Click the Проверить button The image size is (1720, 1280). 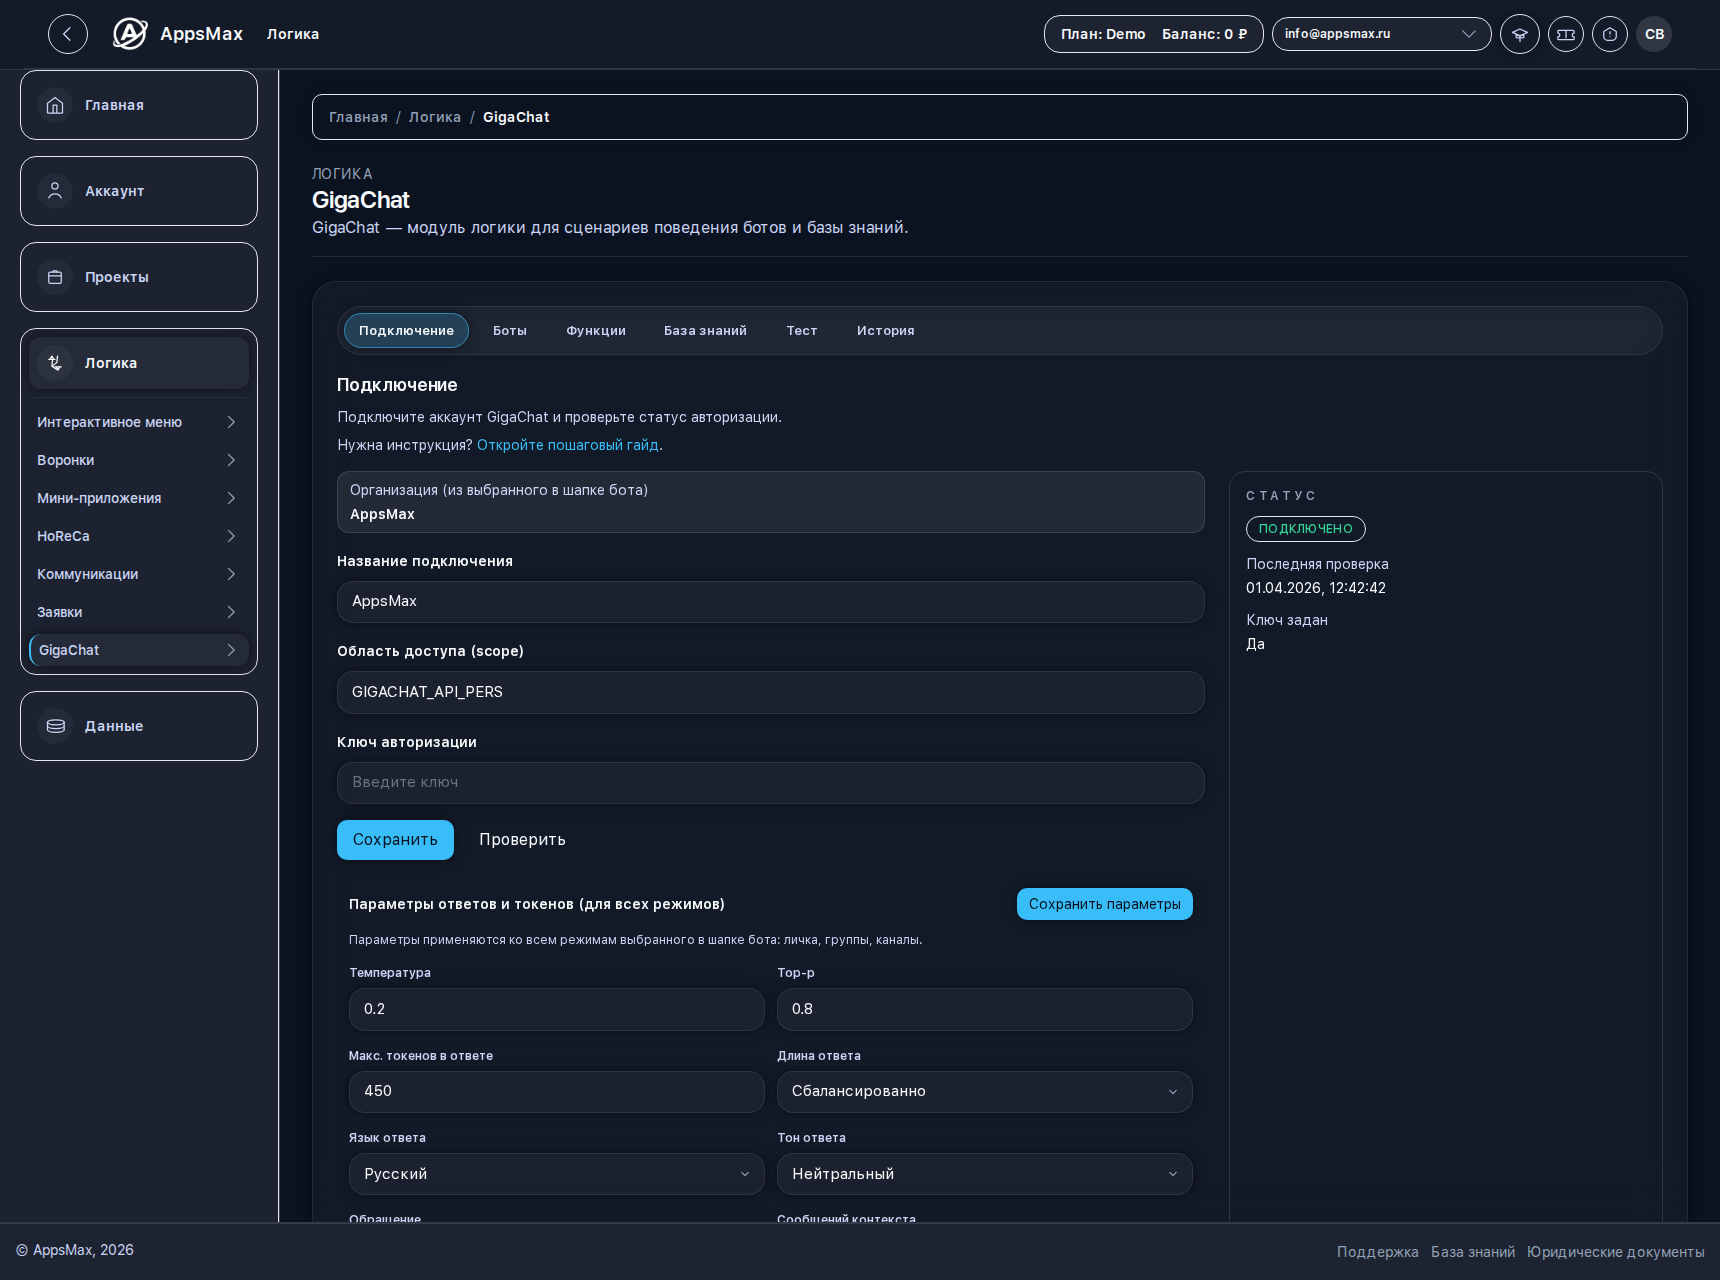(522, 840)
